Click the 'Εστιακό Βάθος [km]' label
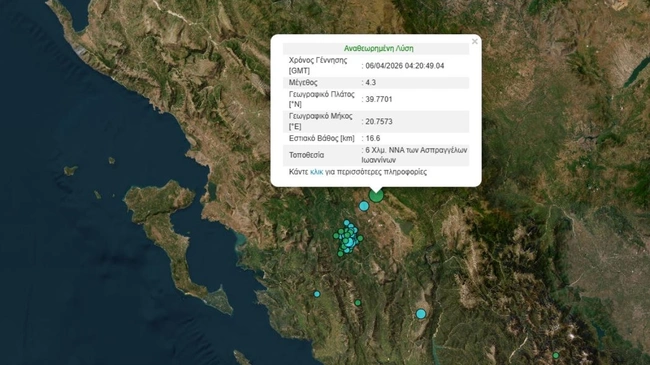 (x=322, y=138)
